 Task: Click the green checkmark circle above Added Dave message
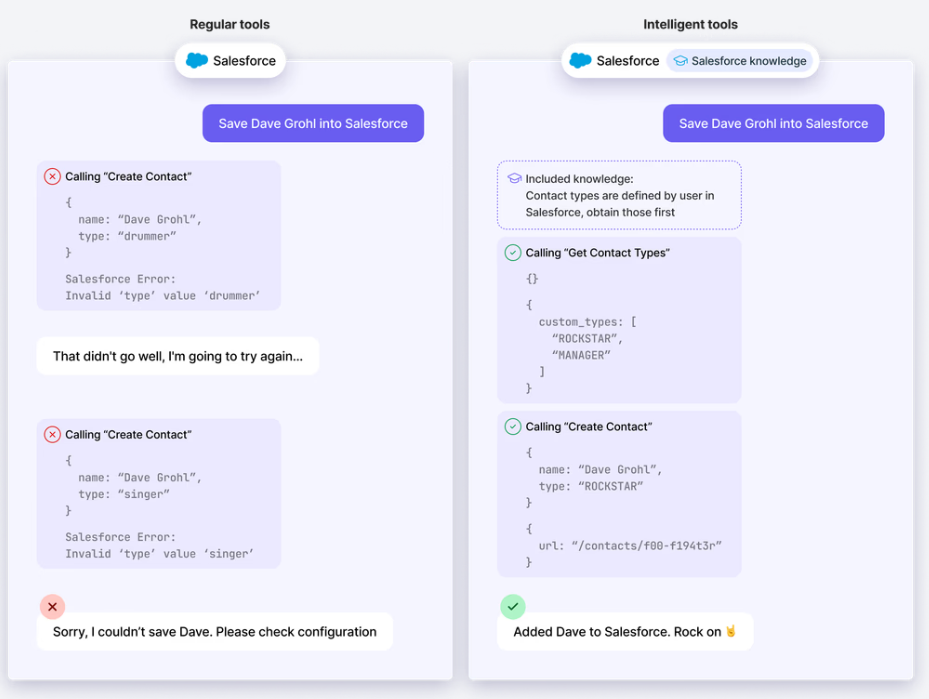point(512,607)
